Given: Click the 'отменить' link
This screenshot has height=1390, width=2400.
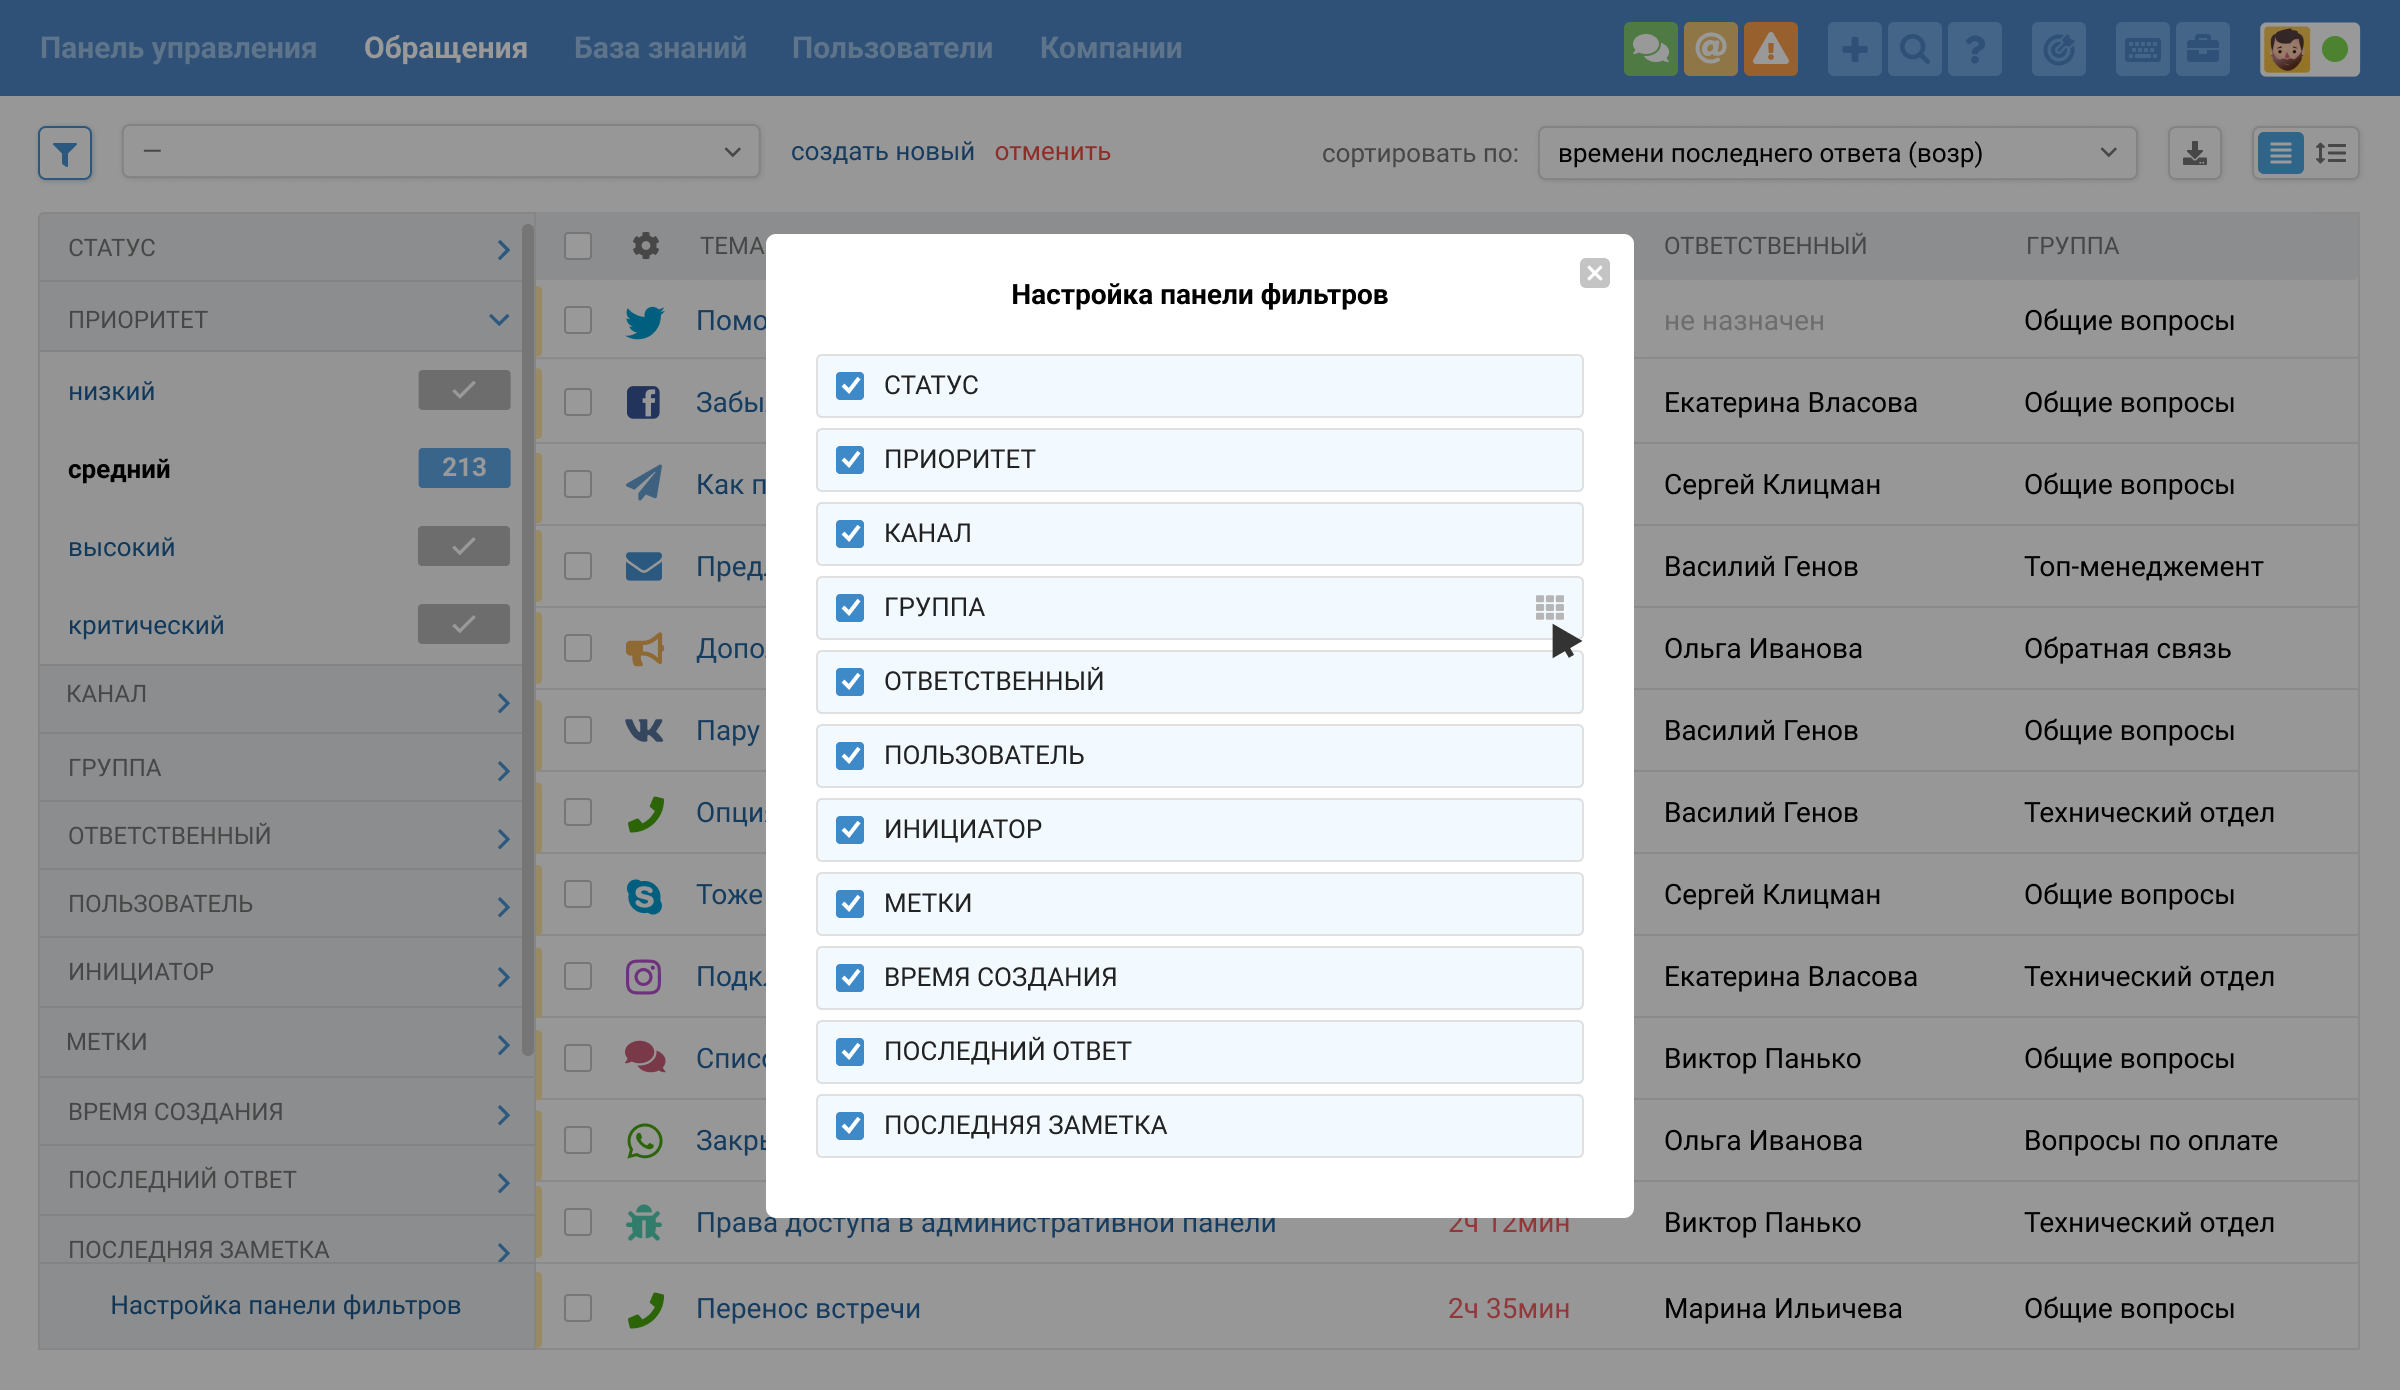Looking at the screenshot, I should (1052, 152).
